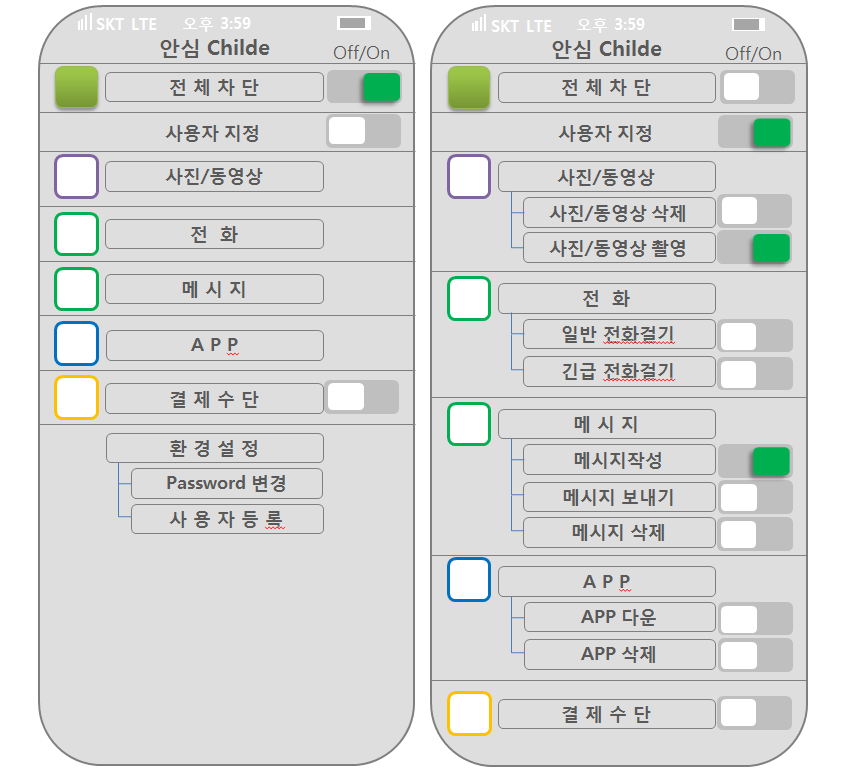The width and height of the screenshot is (841, 774).
Task: Open 사용자등록 menu entry
Action: (x=227, y=519)
